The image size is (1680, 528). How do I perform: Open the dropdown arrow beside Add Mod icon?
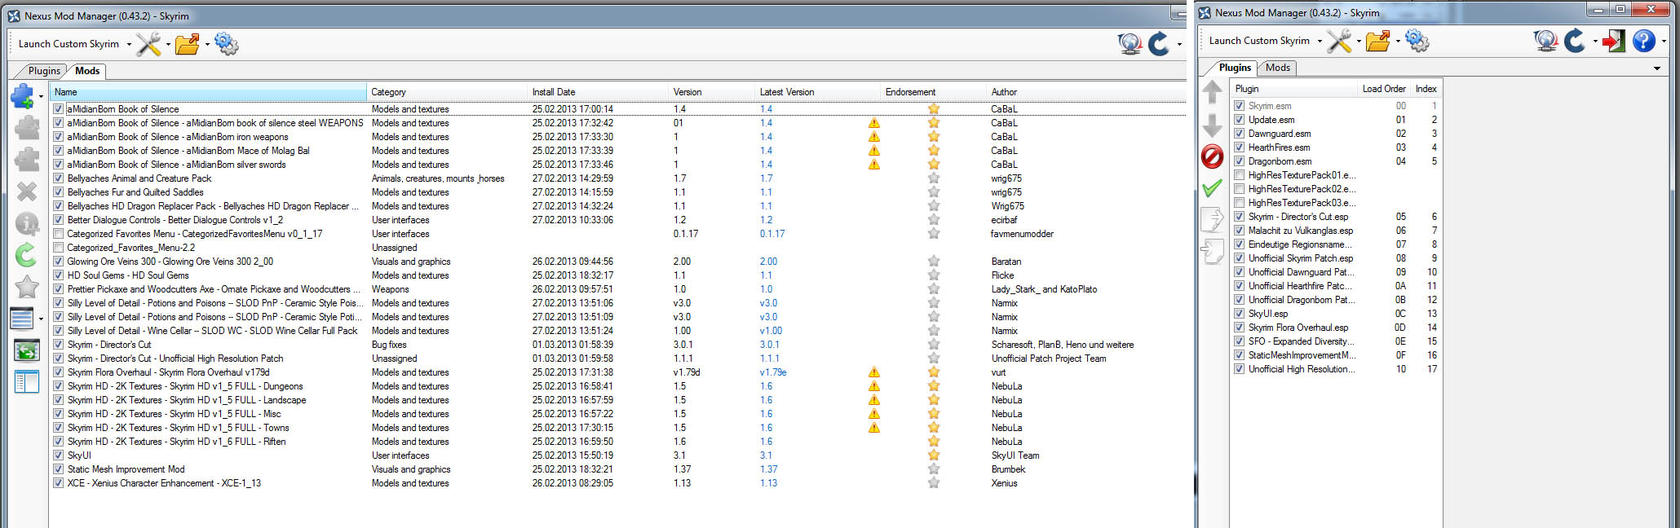coord(41,97)
